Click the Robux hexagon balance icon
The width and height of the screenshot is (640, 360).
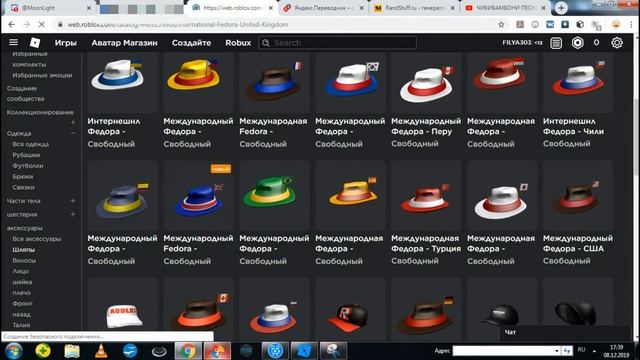578,42
